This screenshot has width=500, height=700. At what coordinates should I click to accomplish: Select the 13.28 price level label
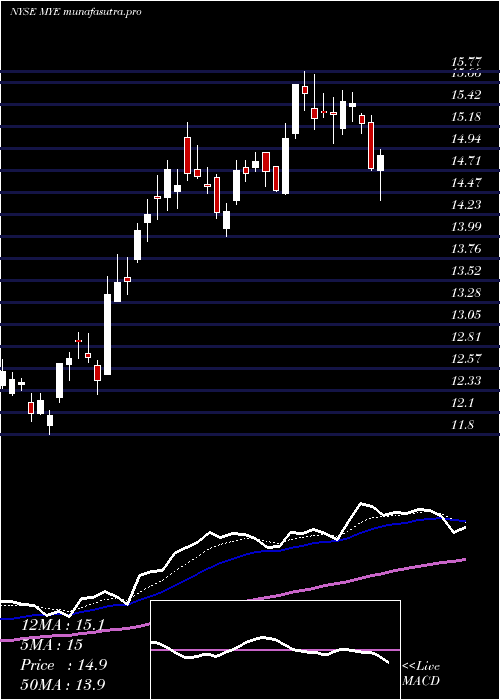466,293
